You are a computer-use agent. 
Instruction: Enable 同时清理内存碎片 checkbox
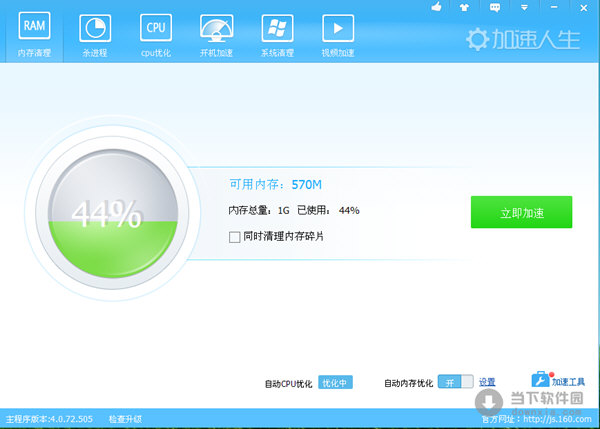point(235,237)
